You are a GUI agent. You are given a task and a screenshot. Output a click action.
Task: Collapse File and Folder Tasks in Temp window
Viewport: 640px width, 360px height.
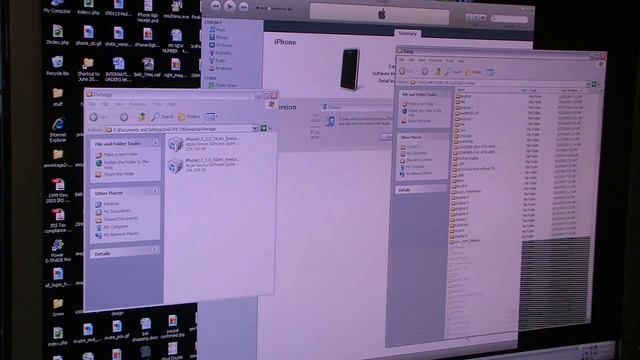pyautogui.click(x=447, y=94)
